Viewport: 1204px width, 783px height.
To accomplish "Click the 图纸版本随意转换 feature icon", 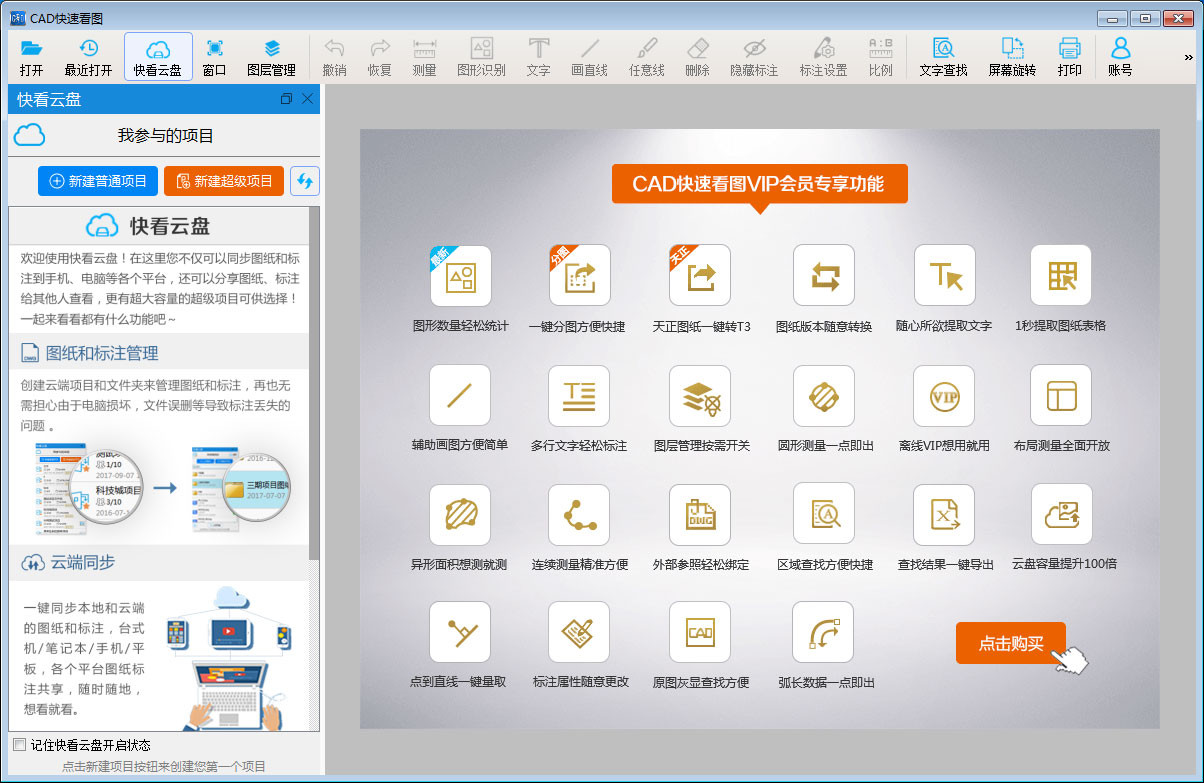I will tap(824, 275).
